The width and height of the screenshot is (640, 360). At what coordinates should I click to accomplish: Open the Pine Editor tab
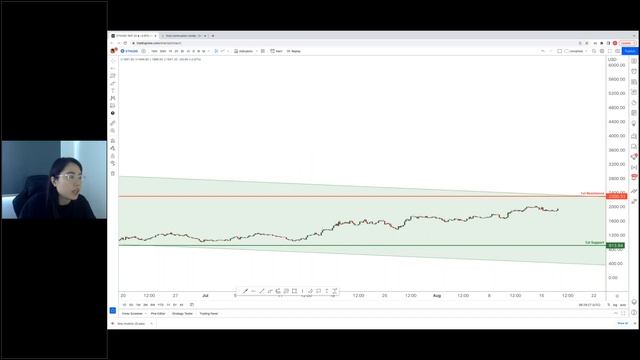coord(158,313)
